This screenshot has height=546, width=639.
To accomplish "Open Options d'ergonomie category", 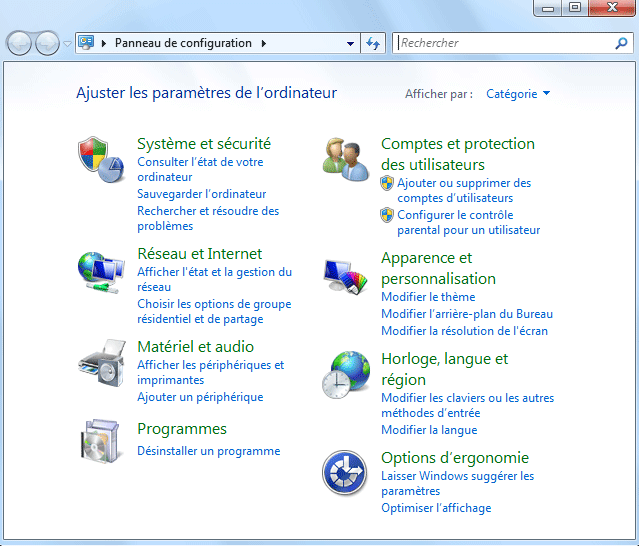I will (455, 458).
